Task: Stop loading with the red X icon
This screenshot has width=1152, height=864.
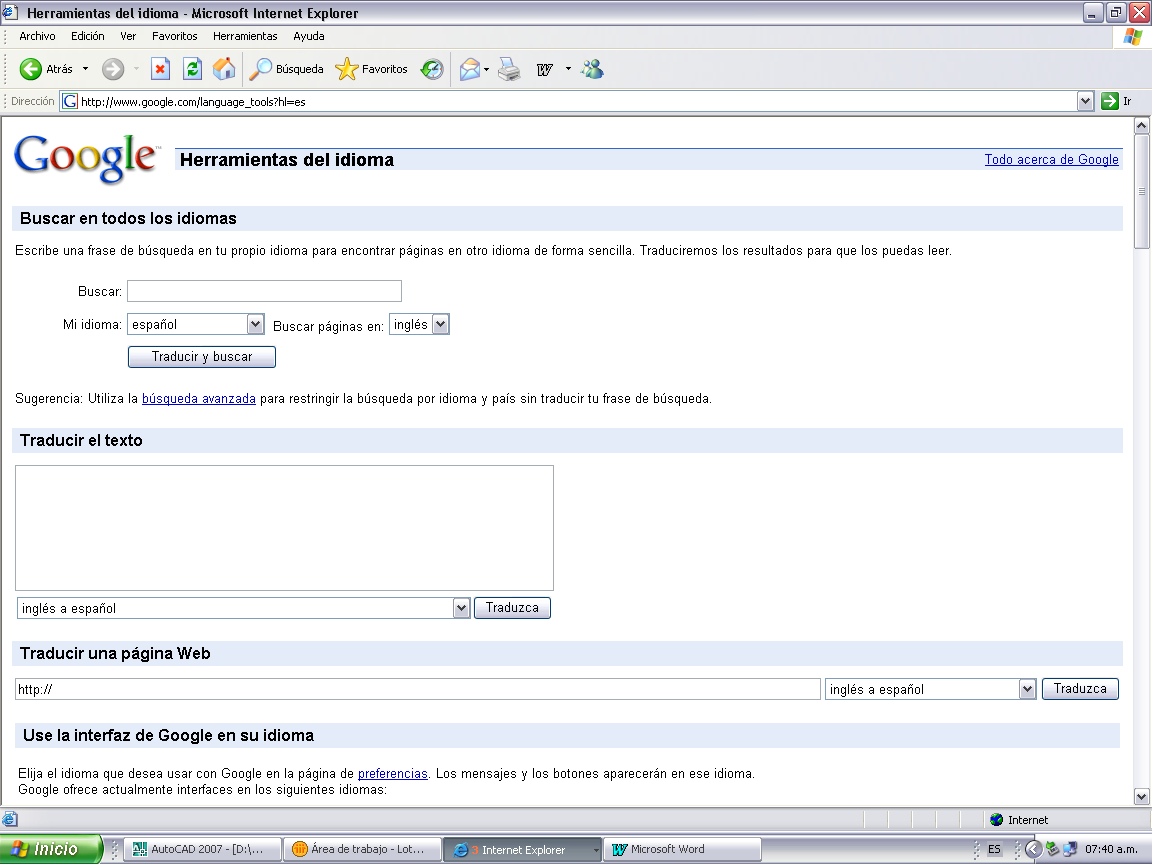Action: [159, 69]
